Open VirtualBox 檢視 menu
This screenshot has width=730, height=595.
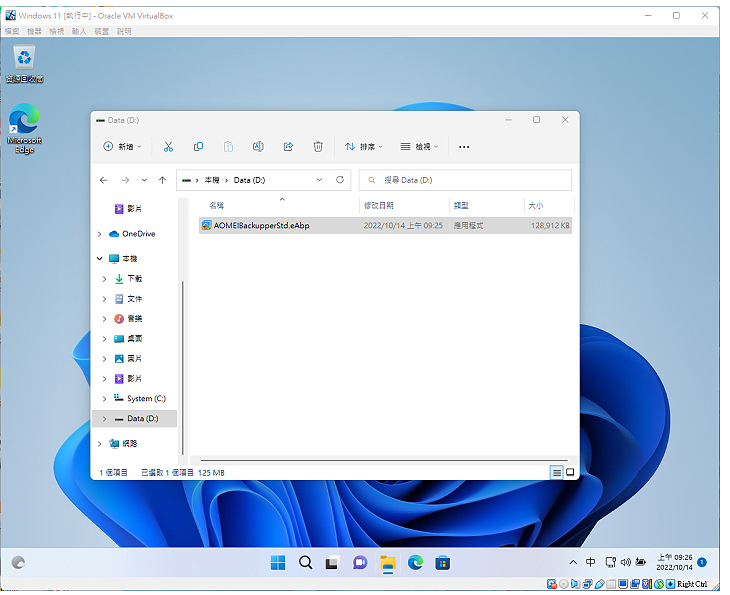[57, 31]
